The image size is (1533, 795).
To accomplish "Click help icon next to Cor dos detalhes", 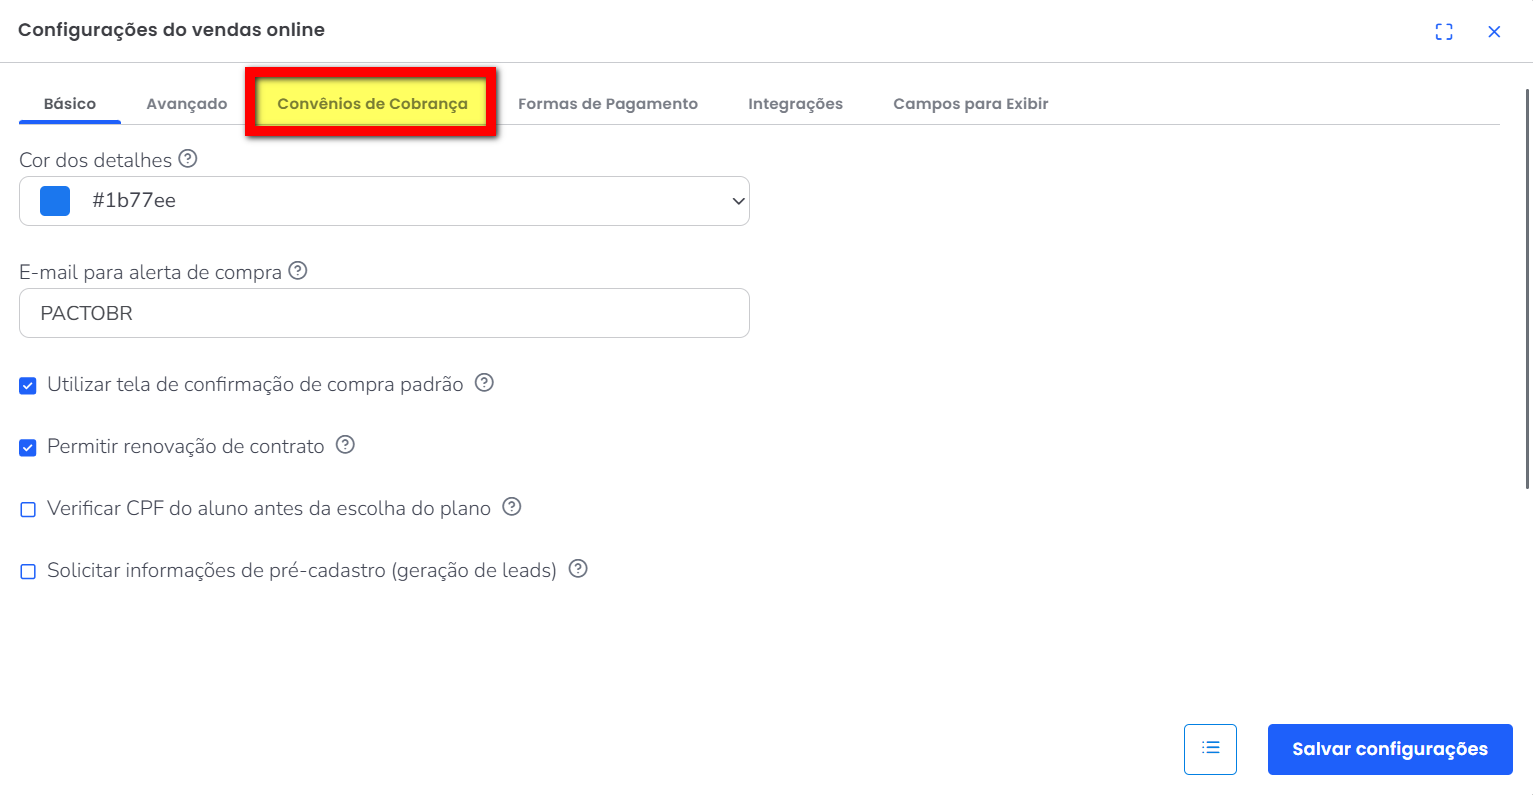I will click(x=187, y=159).
